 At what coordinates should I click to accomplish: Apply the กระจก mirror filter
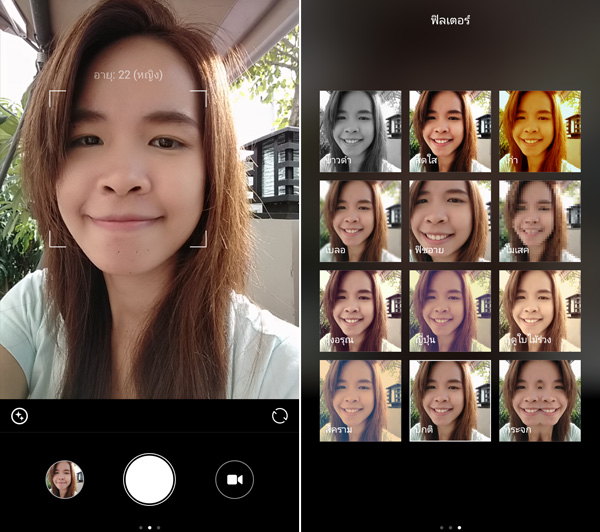click(x=539, y=401)
